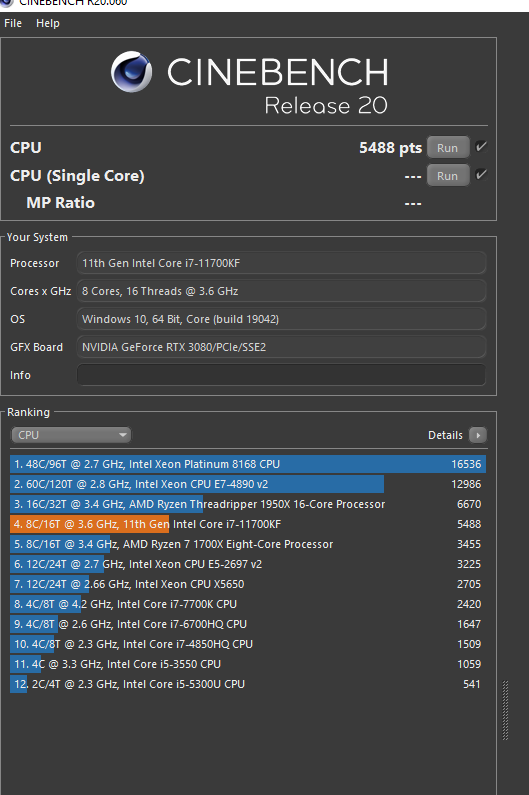Click the Cinebench sphere logo icon
The height and width of the screenshot is (795, 529).
131,71
